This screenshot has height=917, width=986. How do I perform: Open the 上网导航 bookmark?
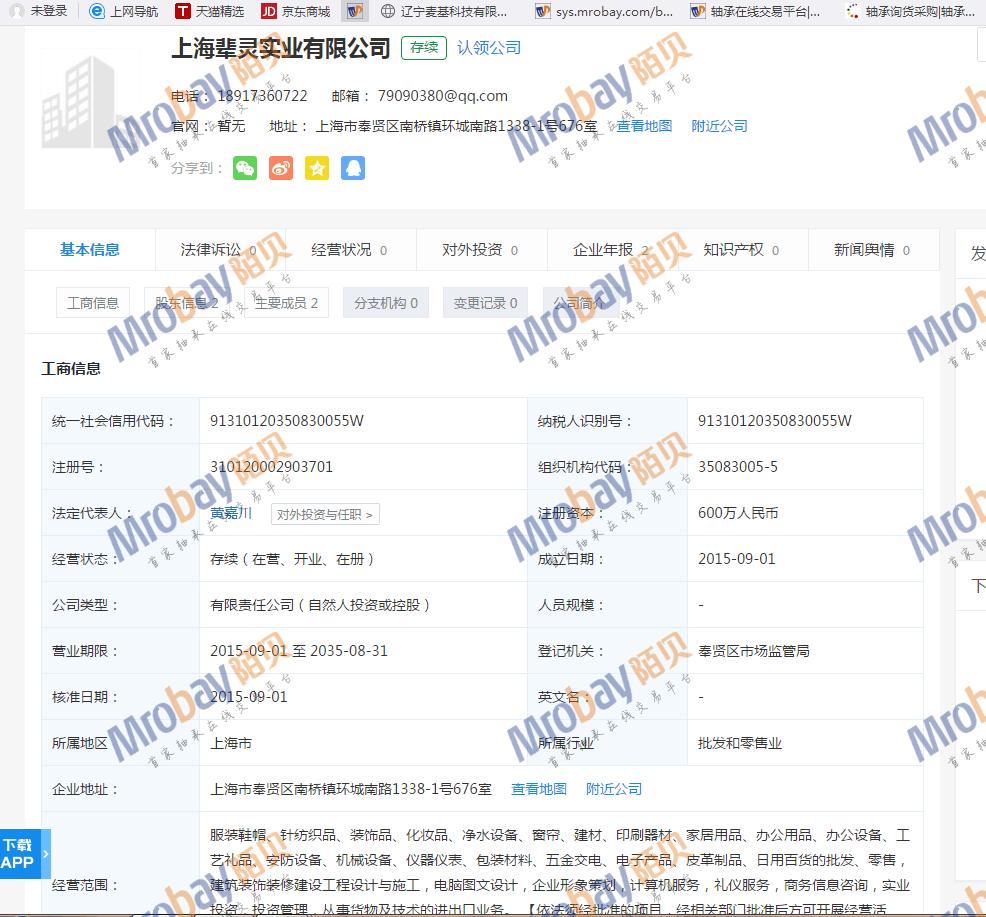(123, 12)
